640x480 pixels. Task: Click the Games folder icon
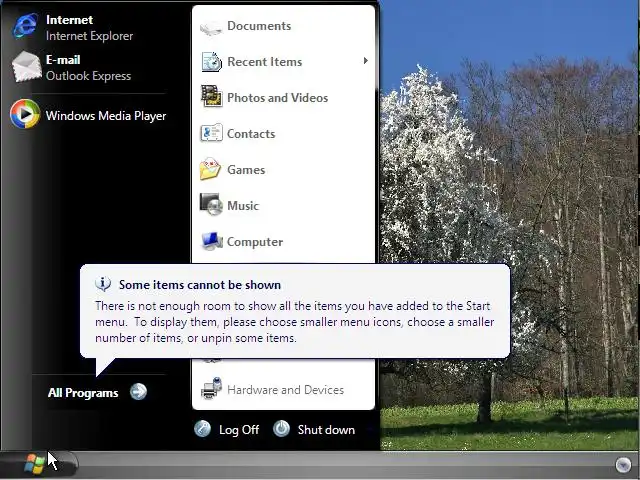(210, 169)
